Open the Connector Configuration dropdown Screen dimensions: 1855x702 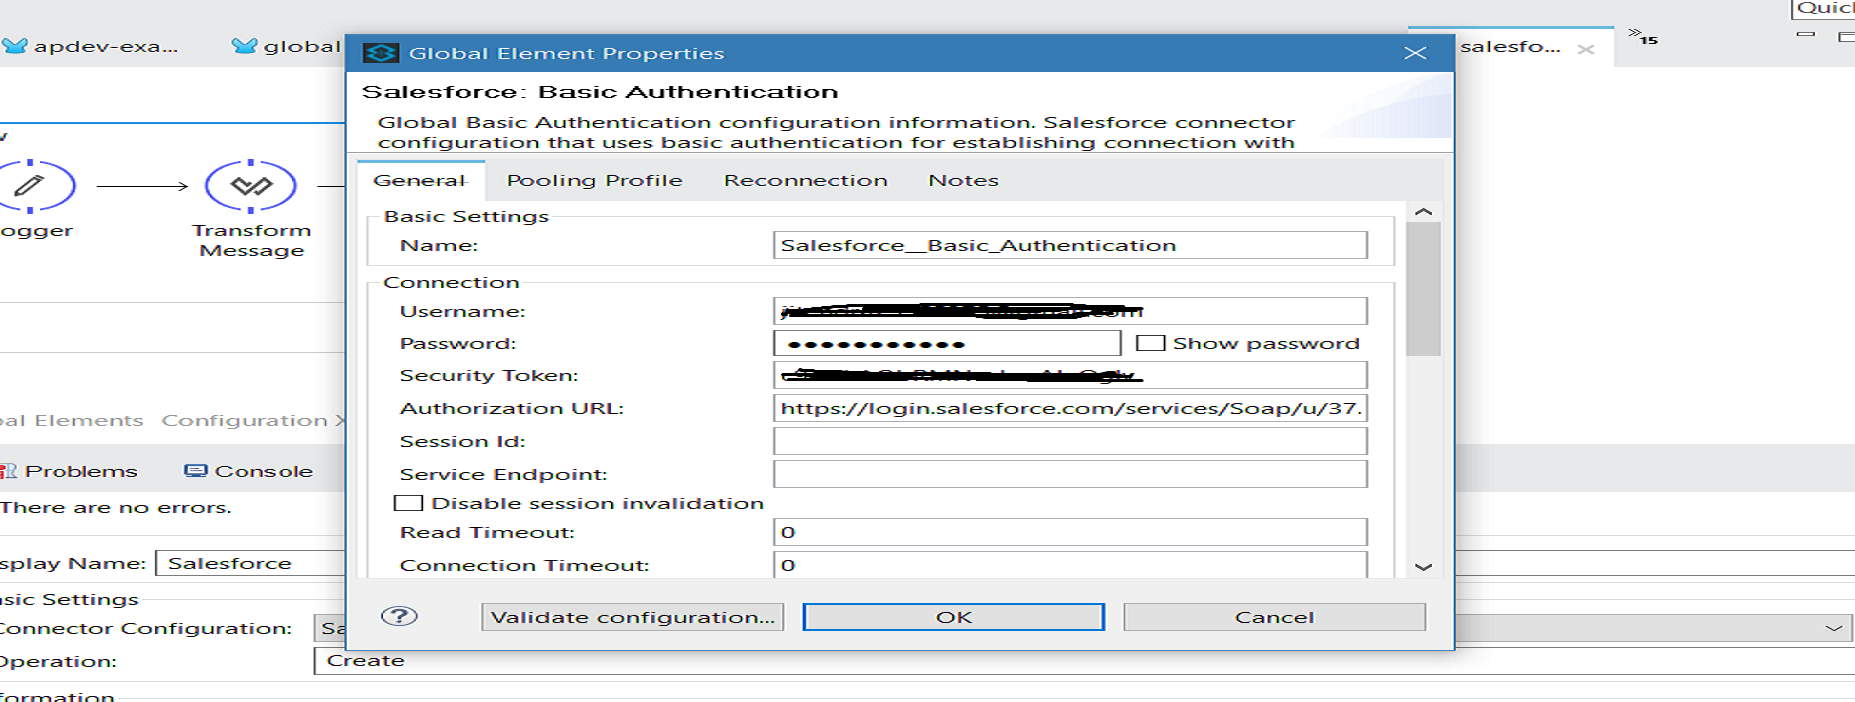[x=1833, y=628]
